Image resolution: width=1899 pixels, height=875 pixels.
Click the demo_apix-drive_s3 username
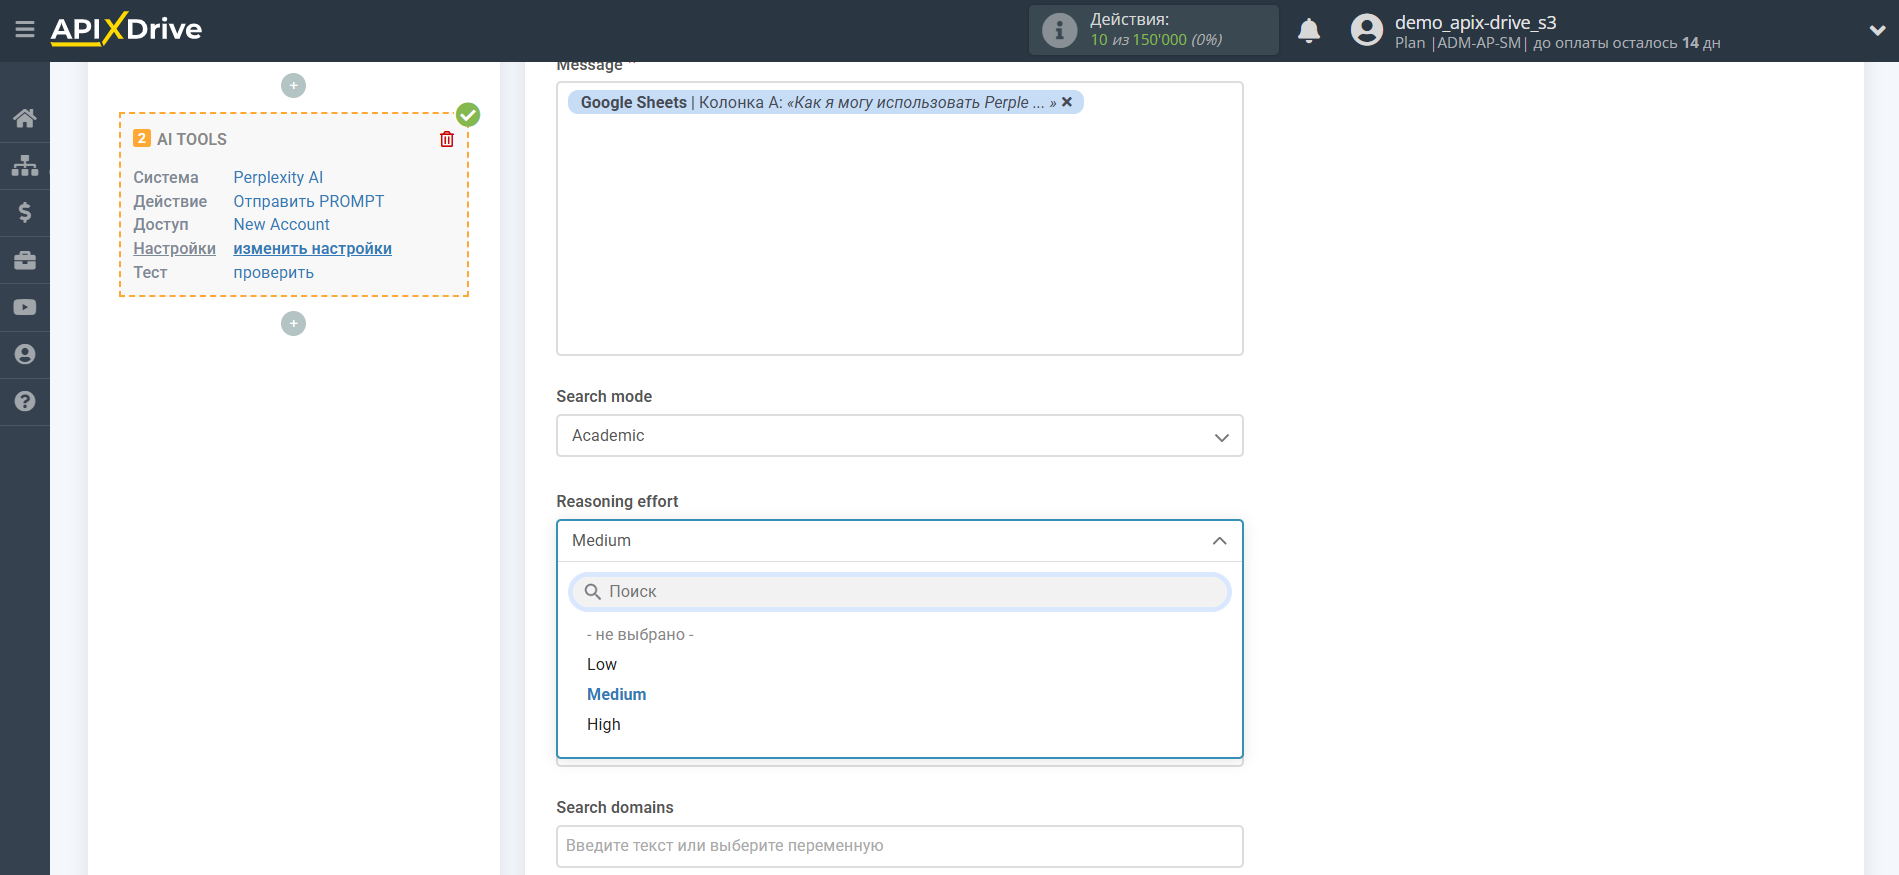(1475, 22)
